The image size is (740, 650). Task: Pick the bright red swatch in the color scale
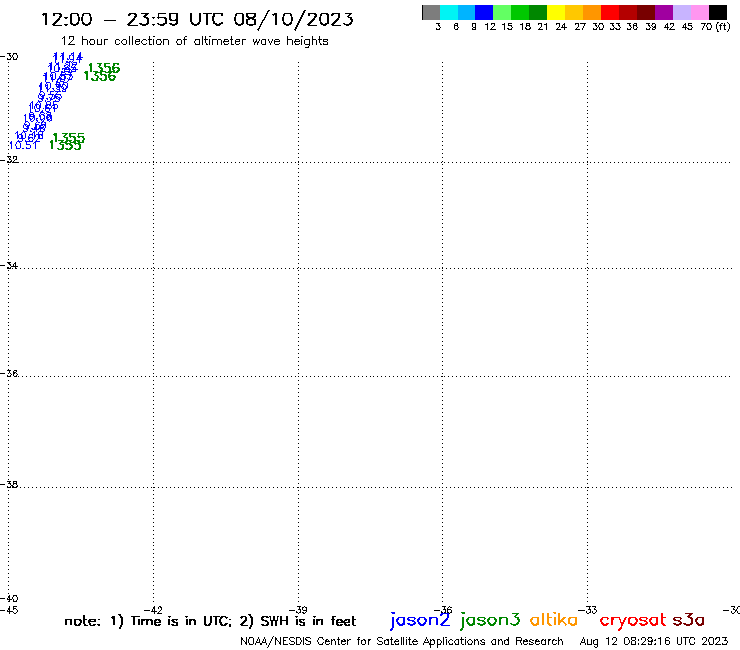click(x=610, y=12)
